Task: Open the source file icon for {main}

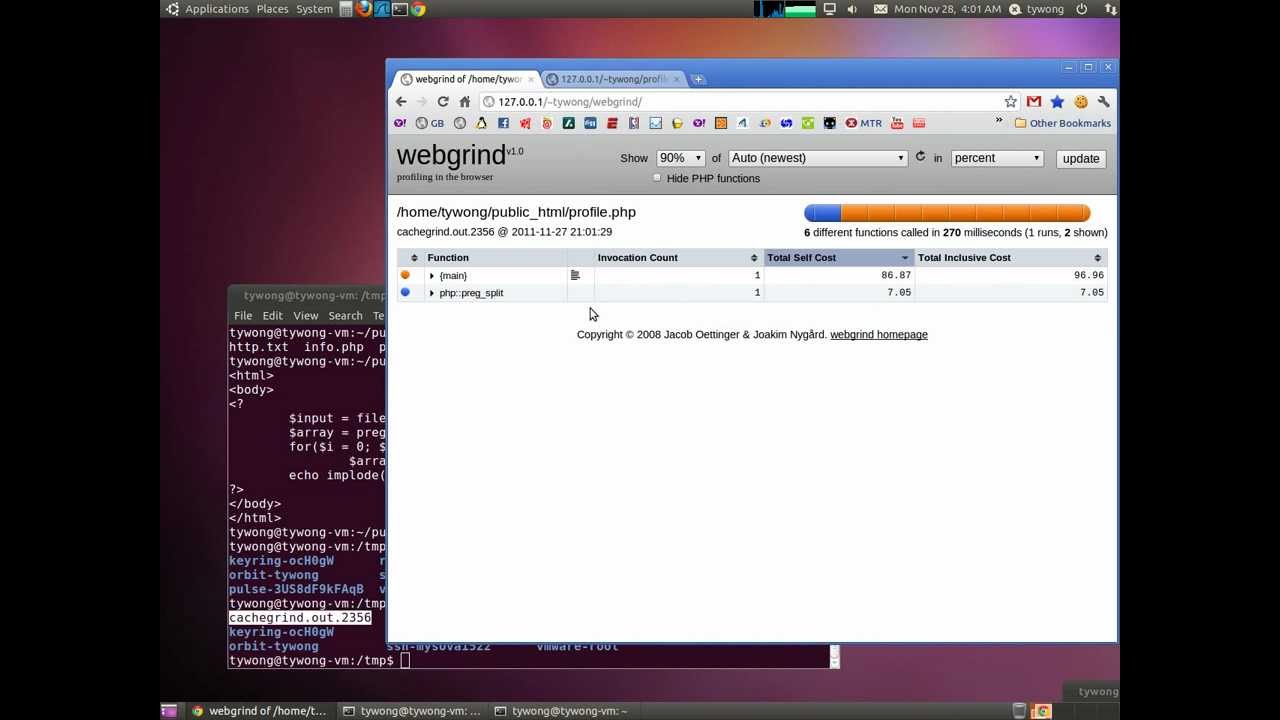Action: pos(575,275)
